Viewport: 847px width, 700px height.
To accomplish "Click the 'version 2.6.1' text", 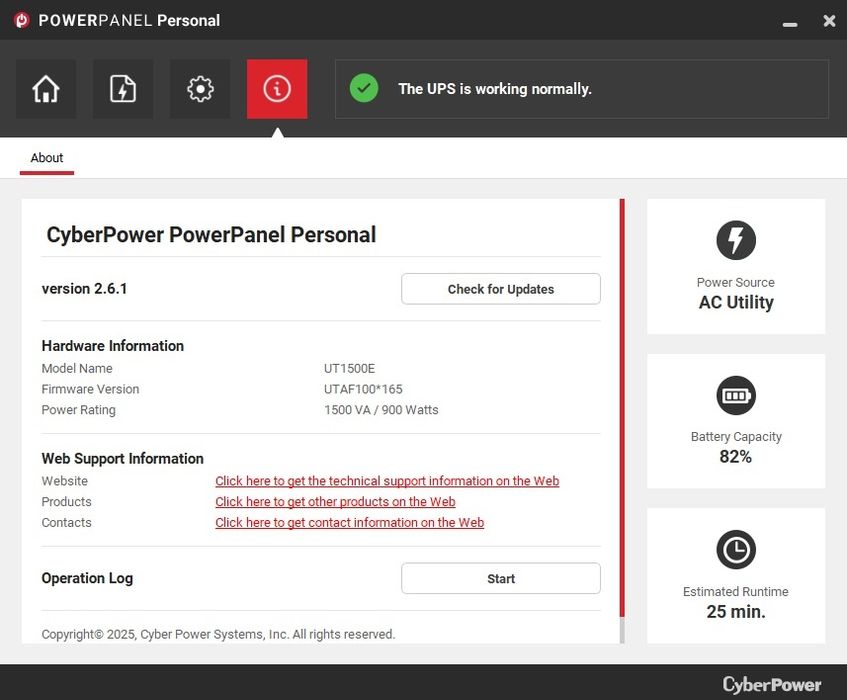I will [x=84, y=289].
